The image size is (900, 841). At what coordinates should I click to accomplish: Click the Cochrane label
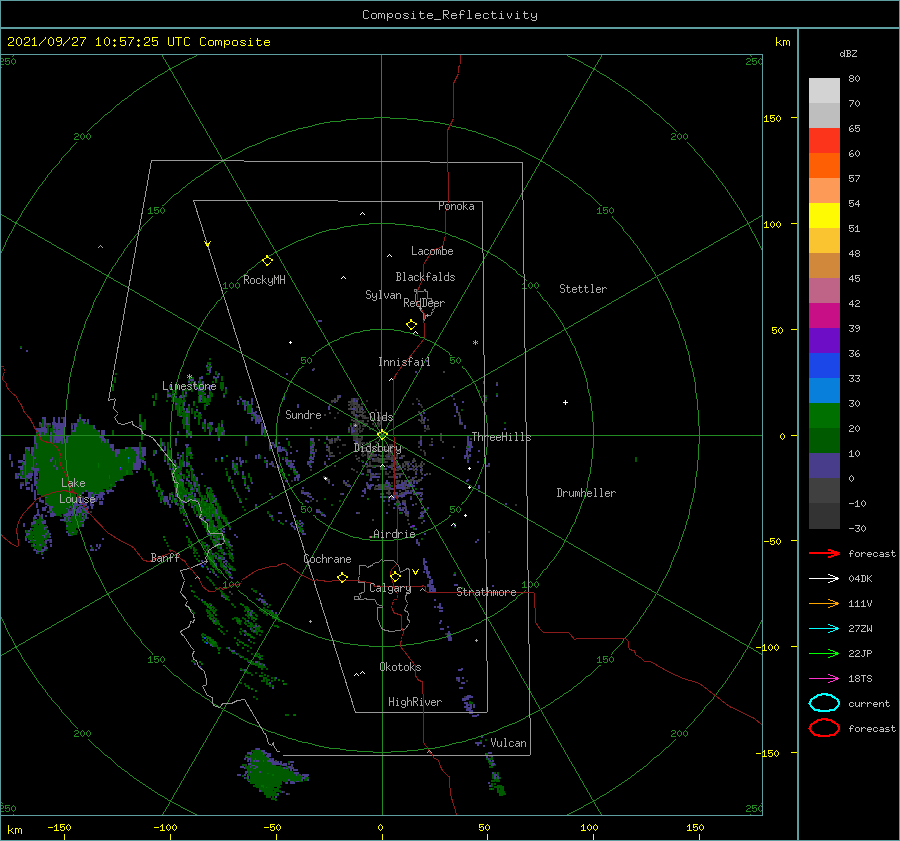[x=327, y=559]
